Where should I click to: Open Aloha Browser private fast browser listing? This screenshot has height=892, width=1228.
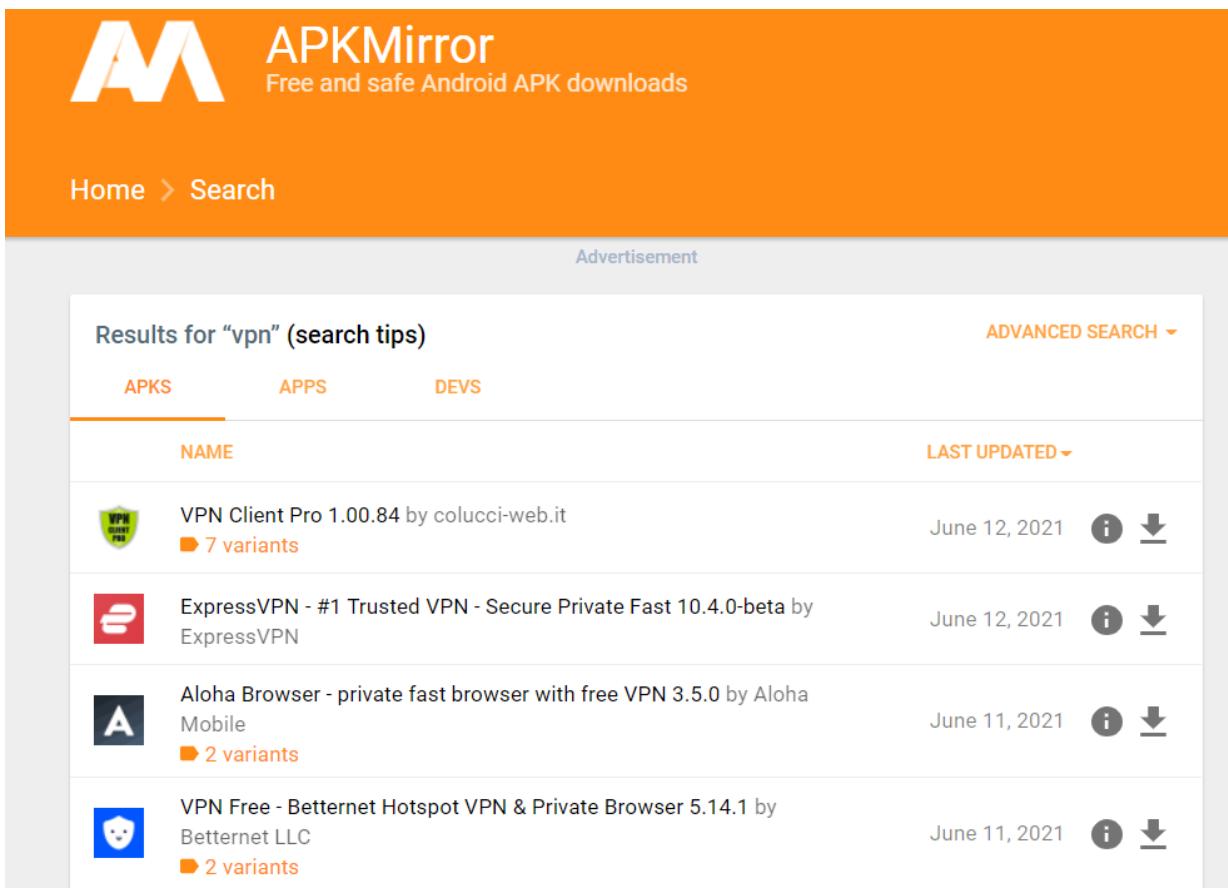tap(450, 697)
